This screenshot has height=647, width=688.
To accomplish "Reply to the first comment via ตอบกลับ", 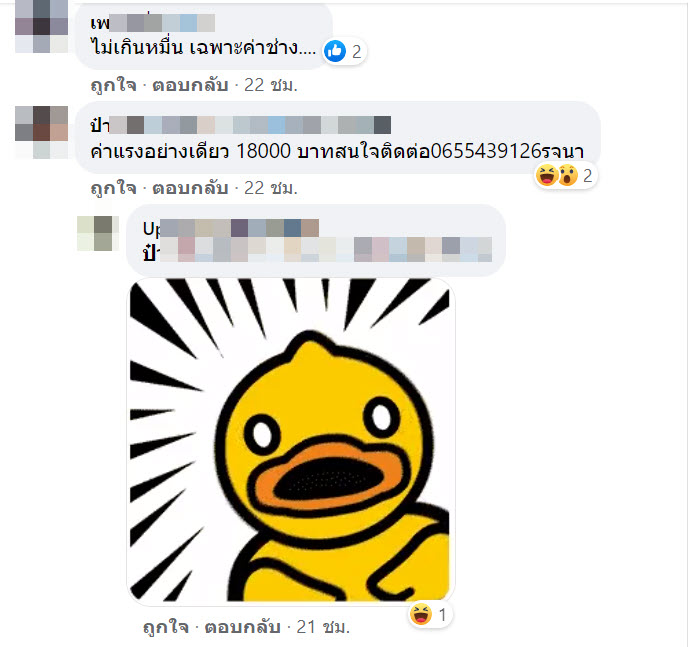I will (190, 85).
